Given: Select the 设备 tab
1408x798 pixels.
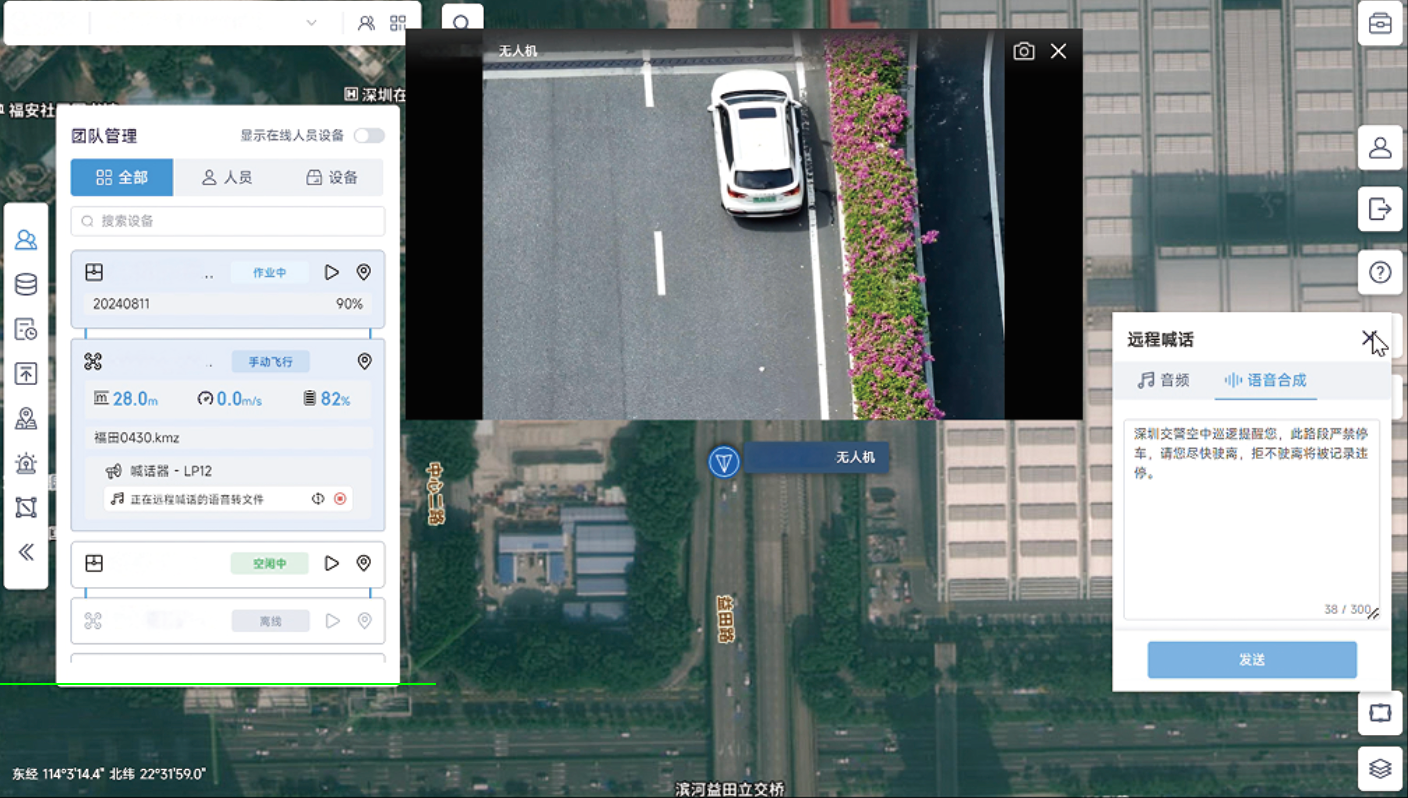Looking at the screenshot, I should click(x=332, y=177).
